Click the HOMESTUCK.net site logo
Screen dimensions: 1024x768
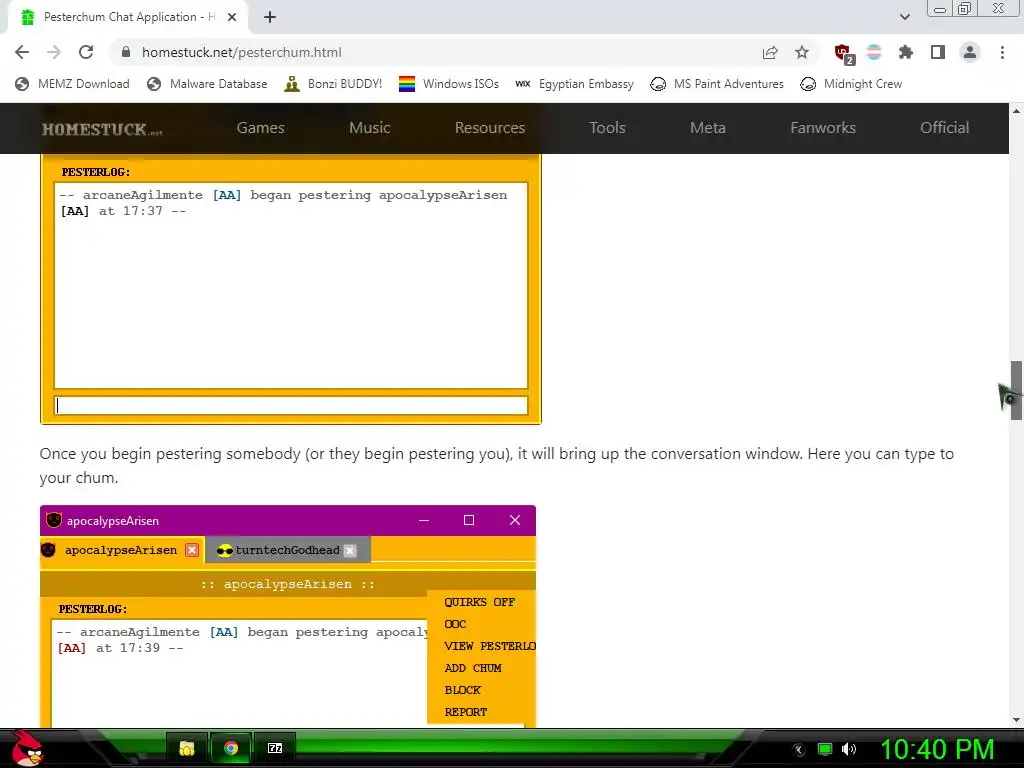click(x=102, y=129)
